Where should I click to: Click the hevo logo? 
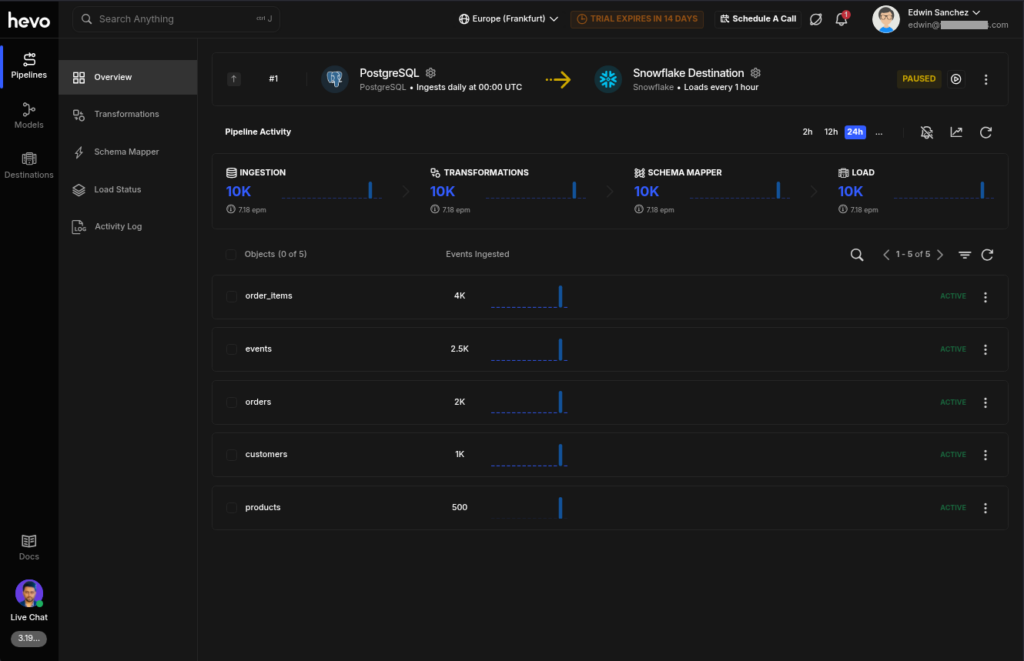(x=29, y=21)
